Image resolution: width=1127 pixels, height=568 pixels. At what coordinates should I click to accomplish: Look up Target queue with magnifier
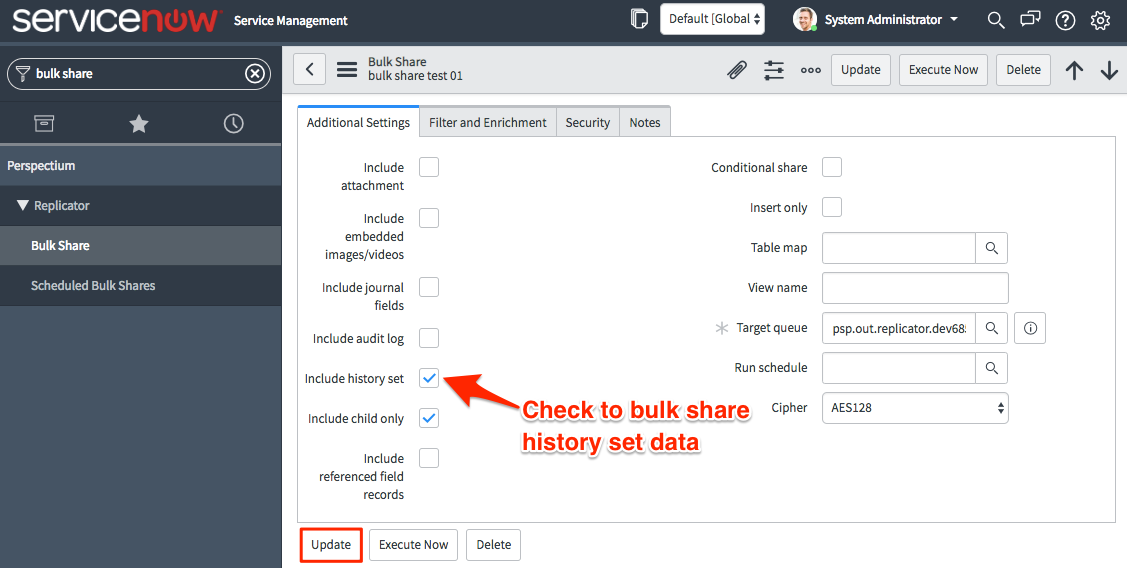[992, 328]
